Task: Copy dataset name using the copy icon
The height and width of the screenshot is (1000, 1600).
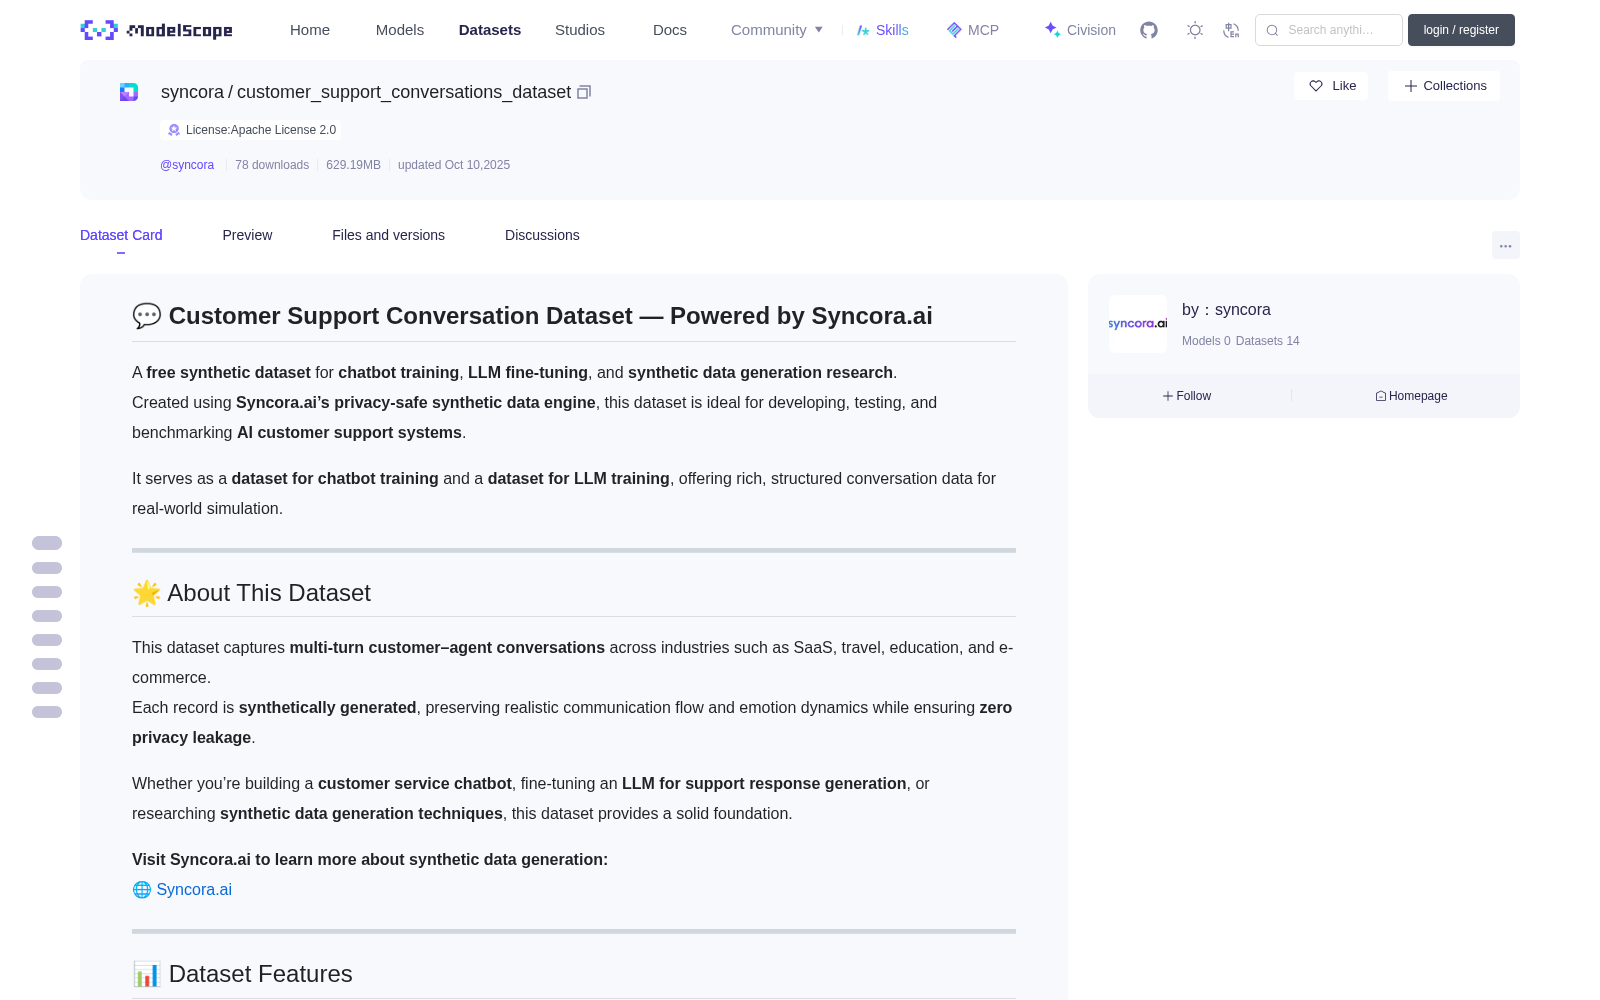Action: (584, 92)
